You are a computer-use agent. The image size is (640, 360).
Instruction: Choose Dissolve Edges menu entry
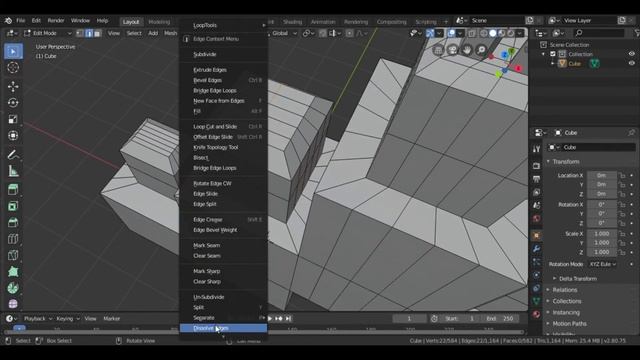pyautogui.click(x=223, y=328)
